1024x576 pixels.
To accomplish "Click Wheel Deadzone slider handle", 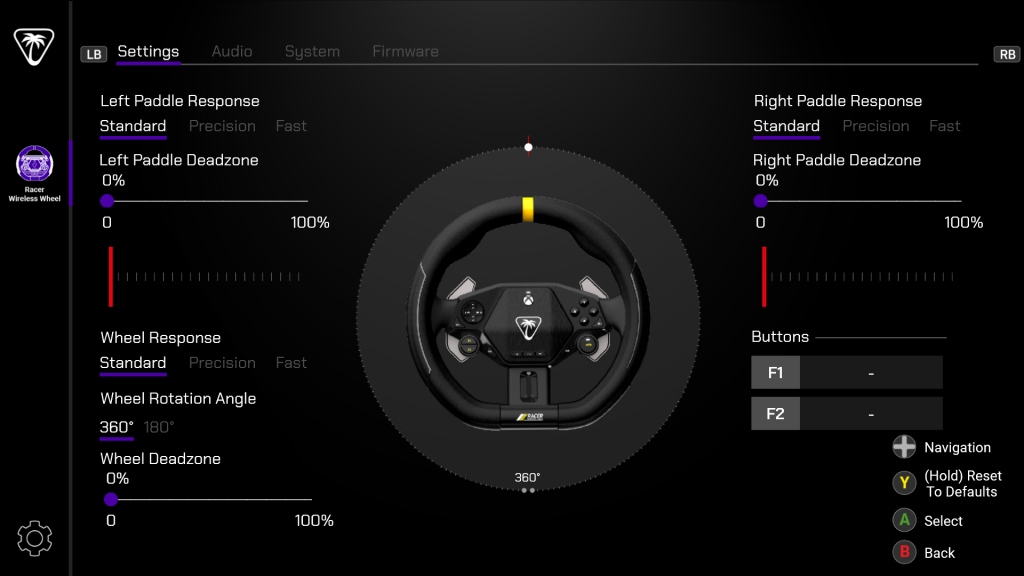I will coord(111,500).
